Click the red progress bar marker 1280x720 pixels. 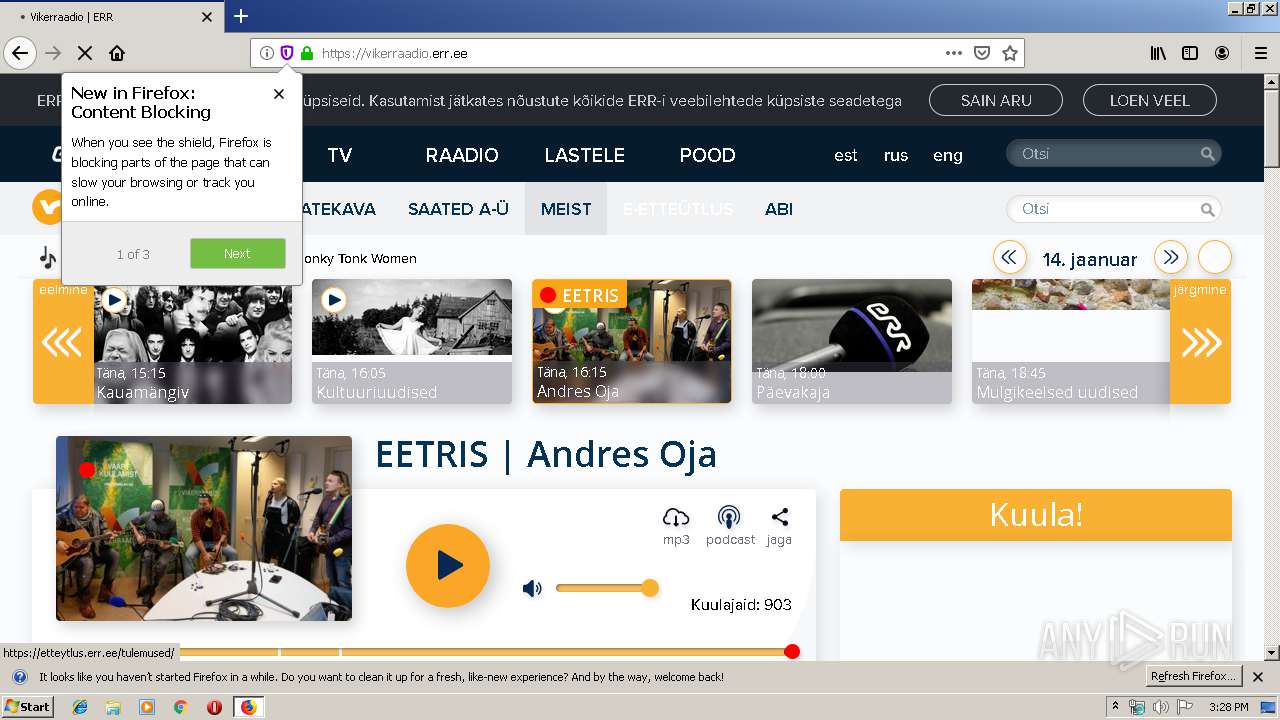(792, 652)
